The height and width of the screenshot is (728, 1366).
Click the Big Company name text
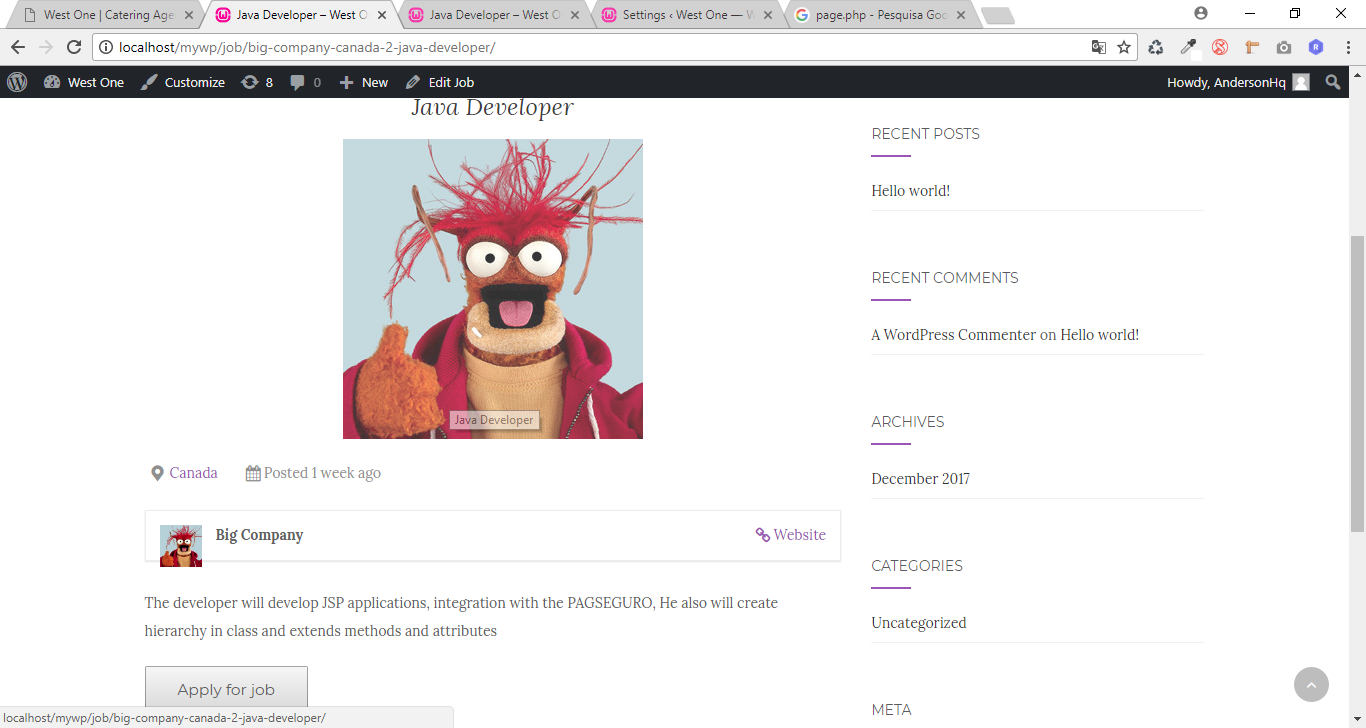[x=259, y=535]
